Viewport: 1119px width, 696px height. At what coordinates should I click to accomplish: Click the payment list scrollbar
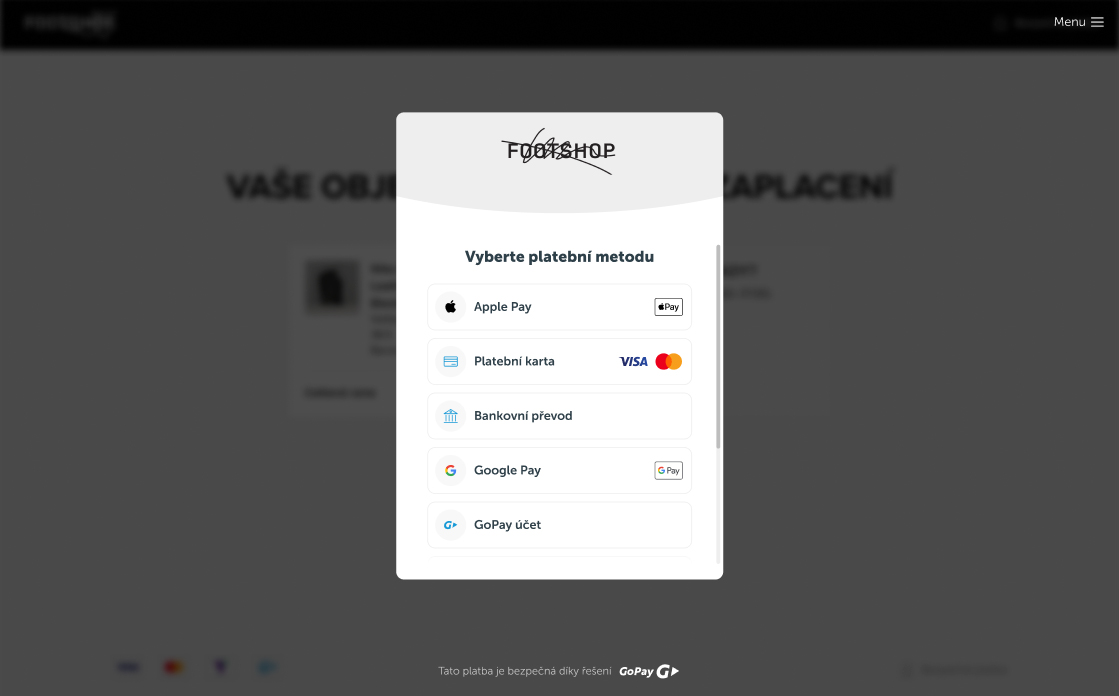coord(718,346)
